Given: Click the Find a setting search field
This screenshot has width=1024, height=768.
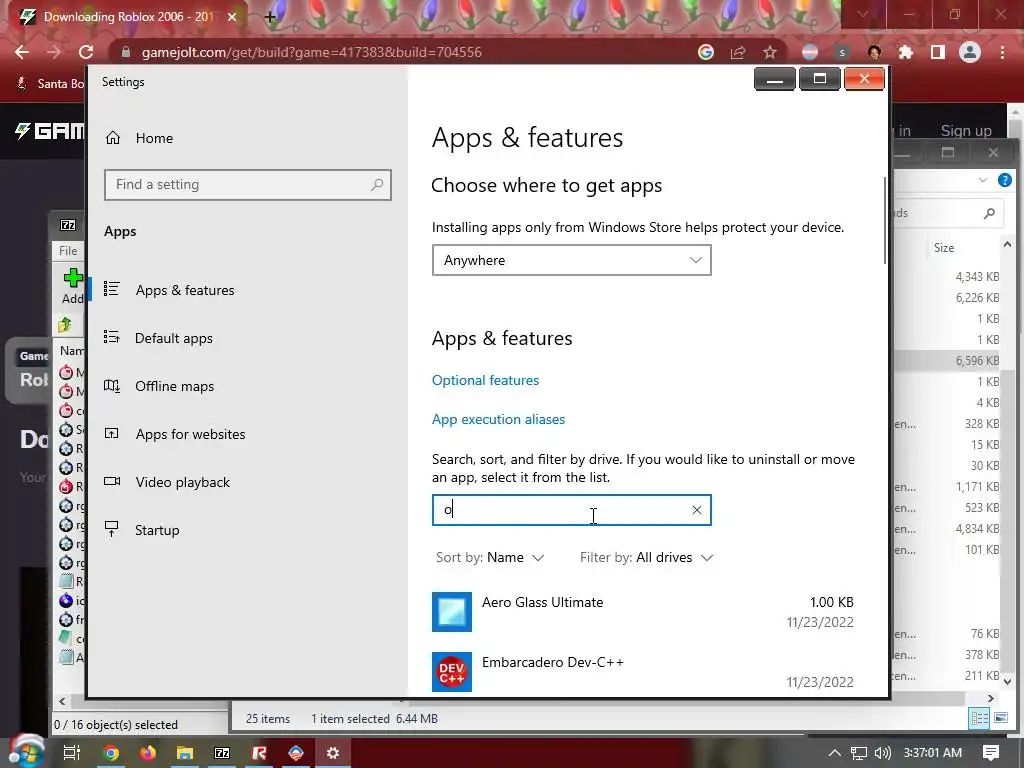Looking at the screenshot, I should (248, 185).
